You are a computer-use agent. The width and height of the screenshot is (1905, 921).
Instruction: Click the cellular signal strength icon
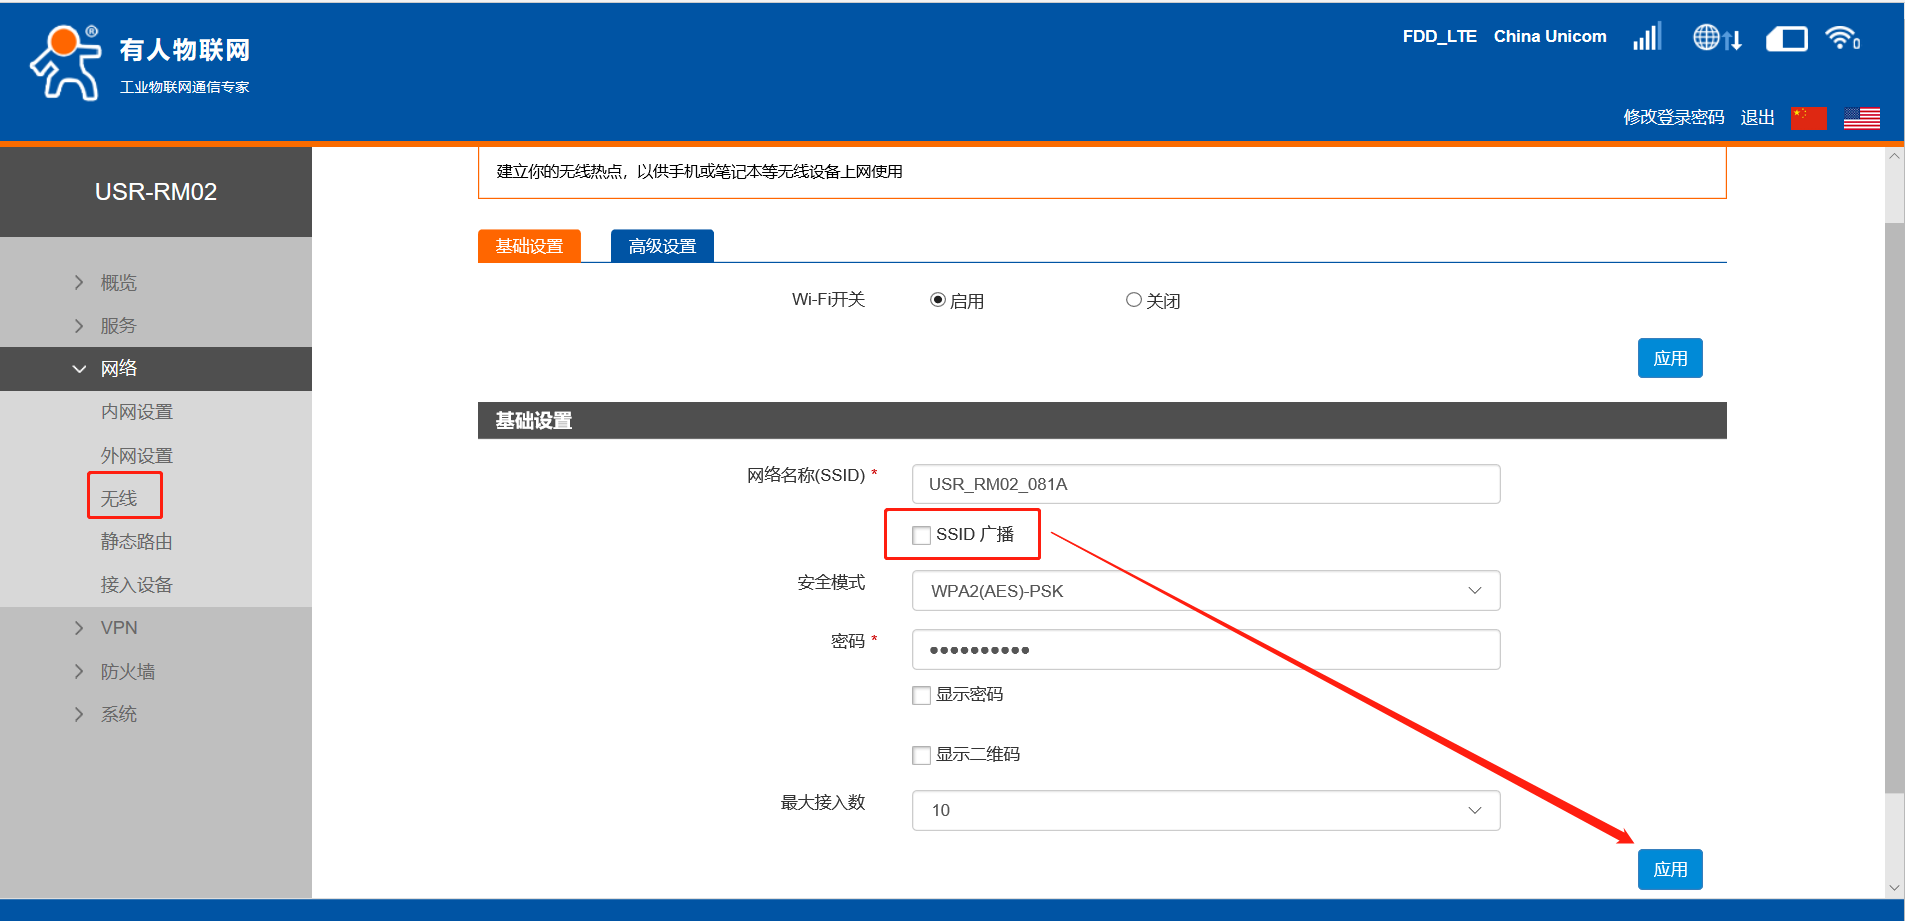(1647, 37)
